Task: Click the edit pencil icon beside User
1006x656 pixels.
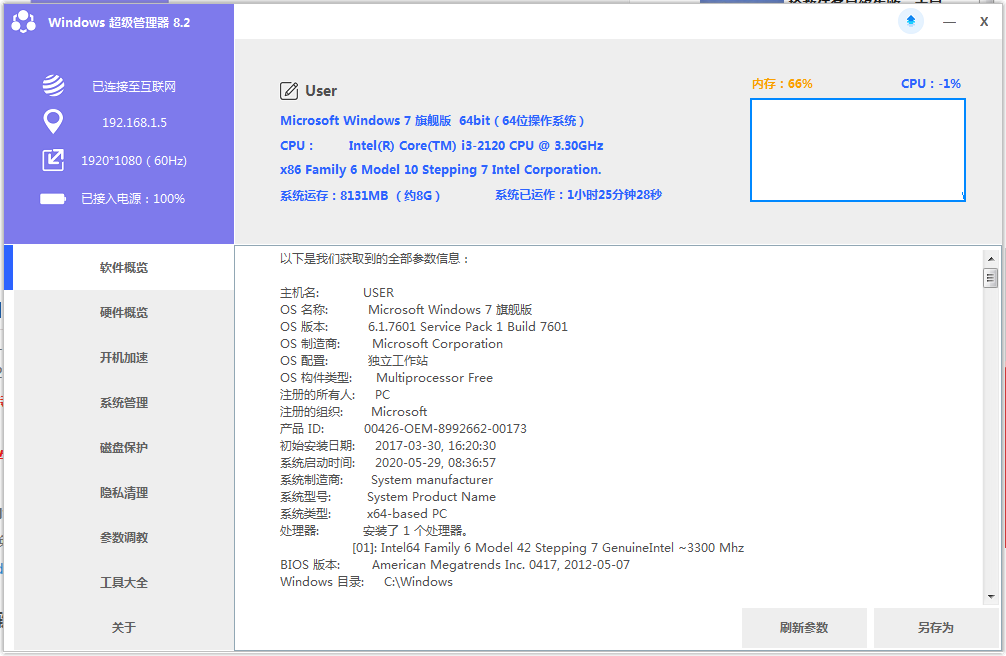Action: pos(289,91)
